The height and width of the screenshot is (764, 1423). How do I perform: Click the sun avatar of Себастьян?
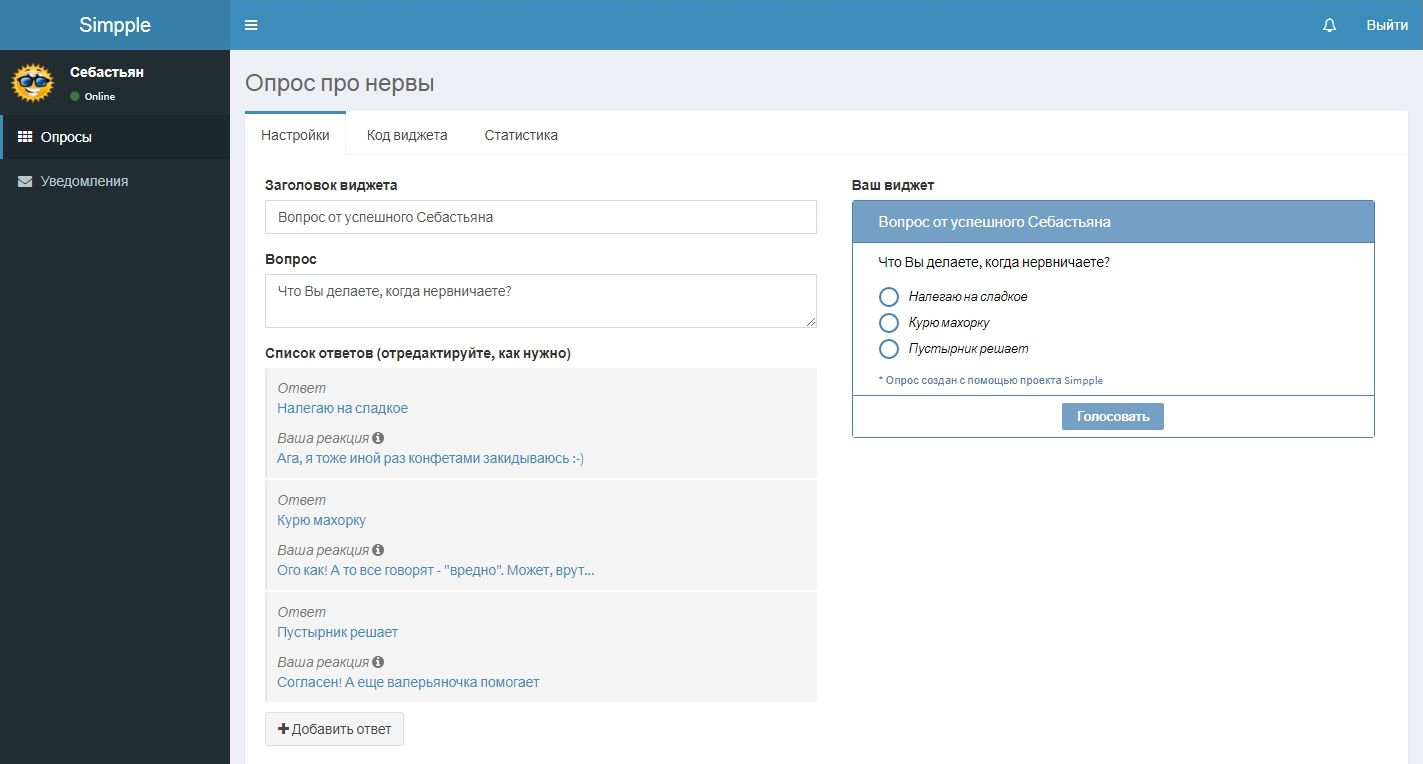point(32,83)
